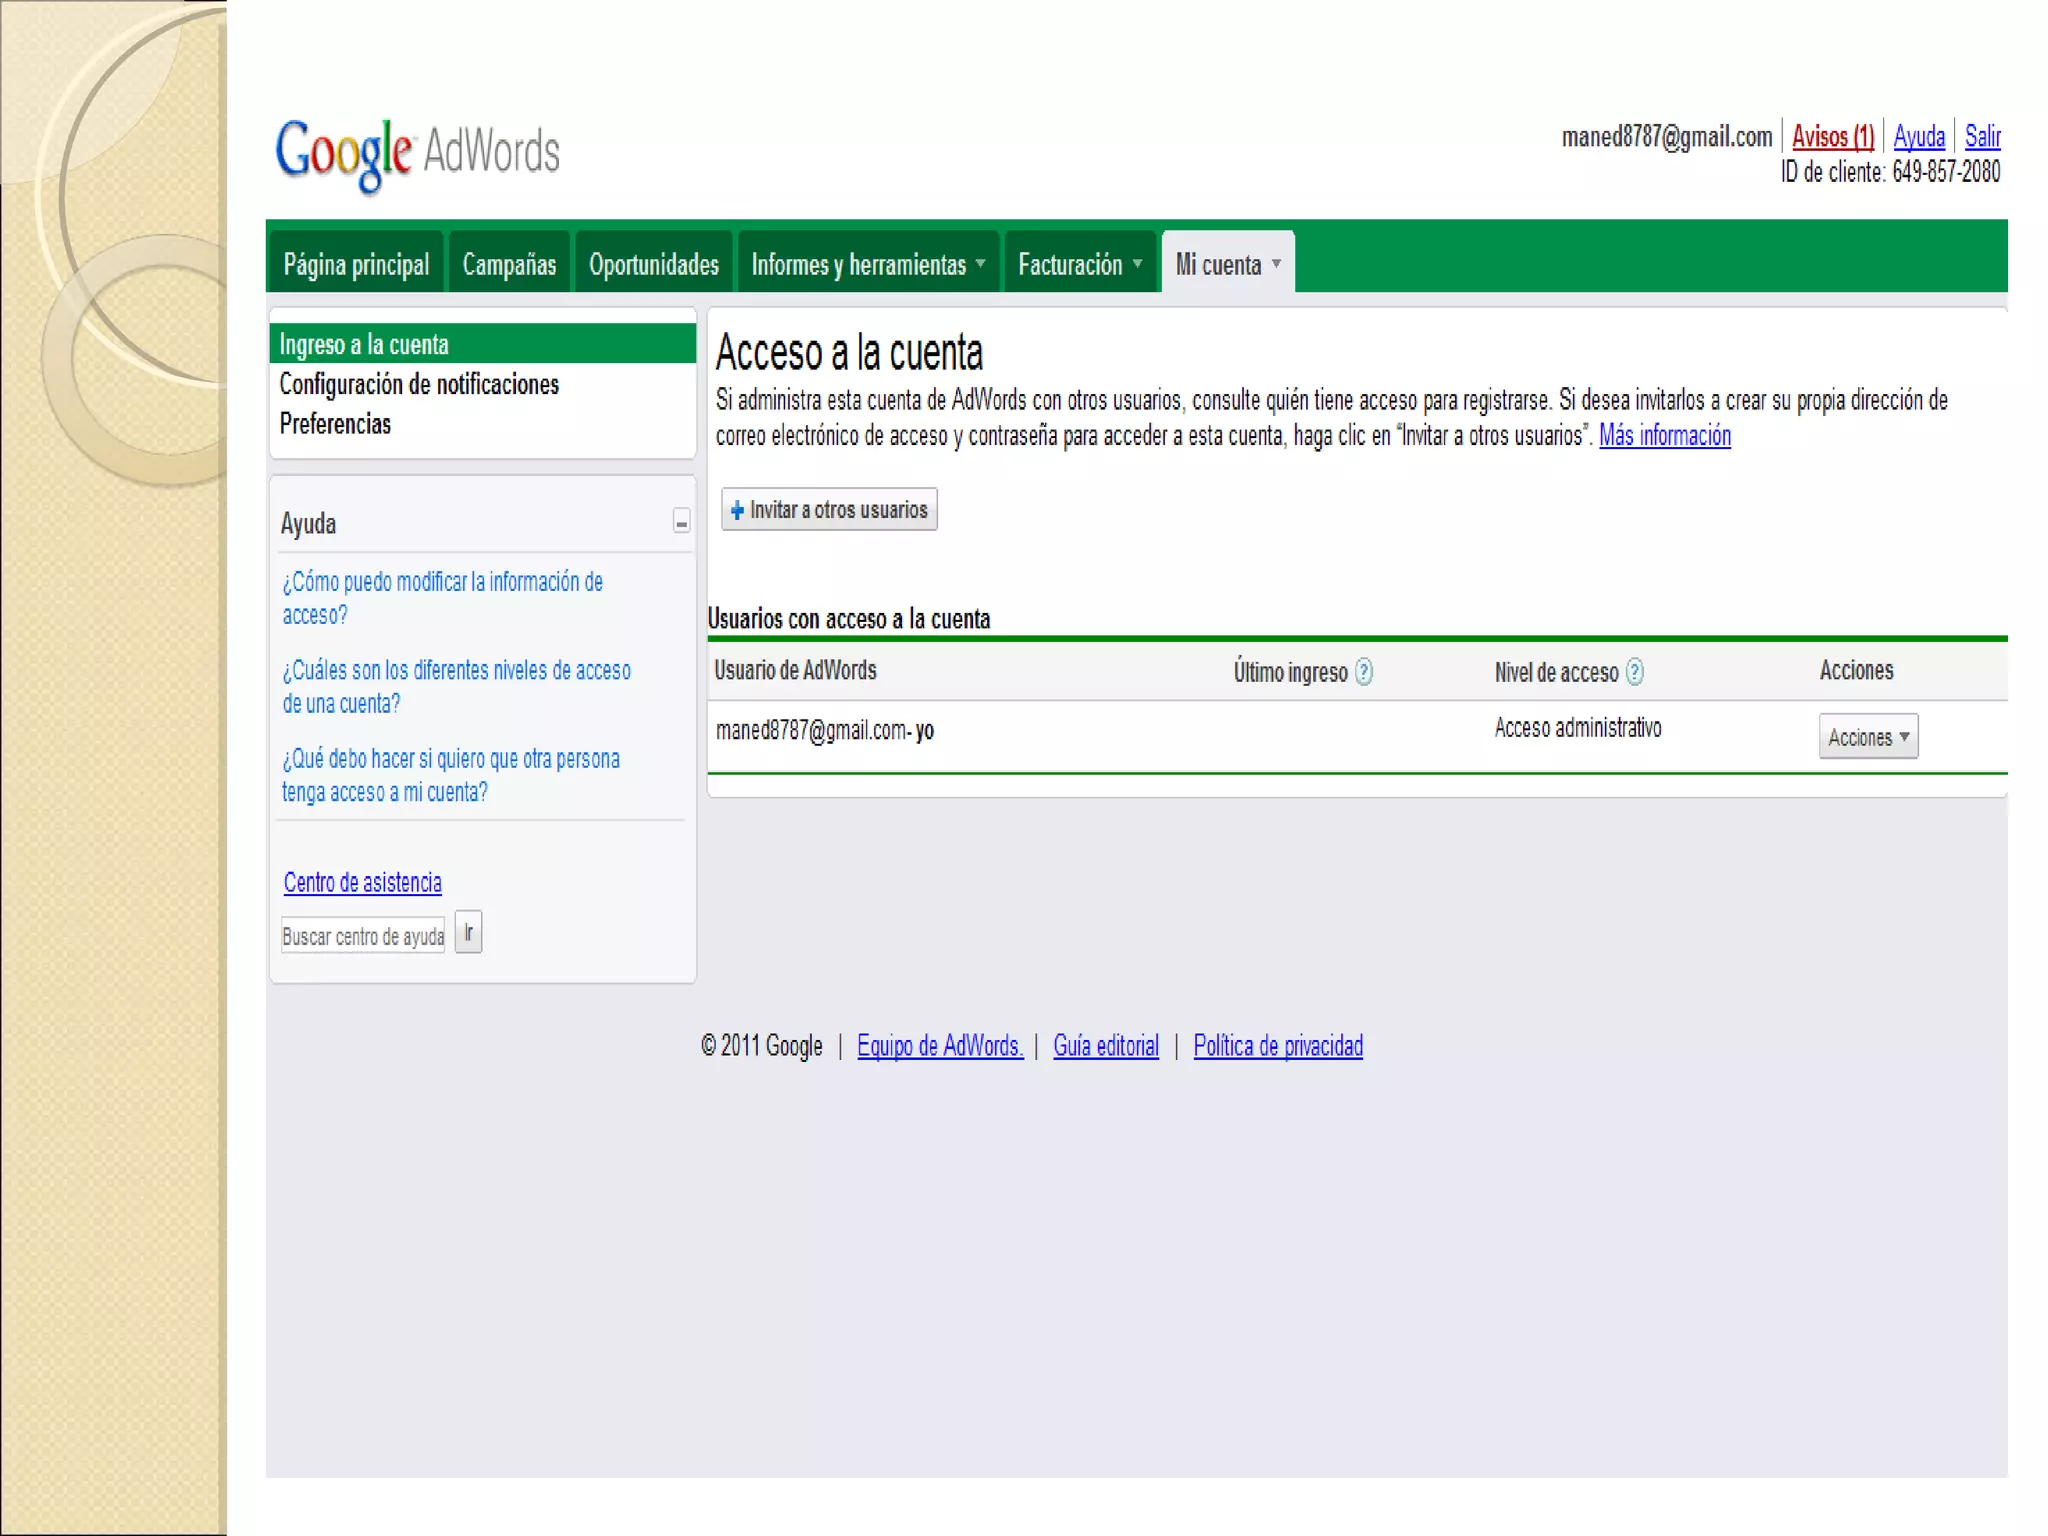Click Invitar a otros usuarios button
Screen dimensions: 2048x1536
point(829,510)
